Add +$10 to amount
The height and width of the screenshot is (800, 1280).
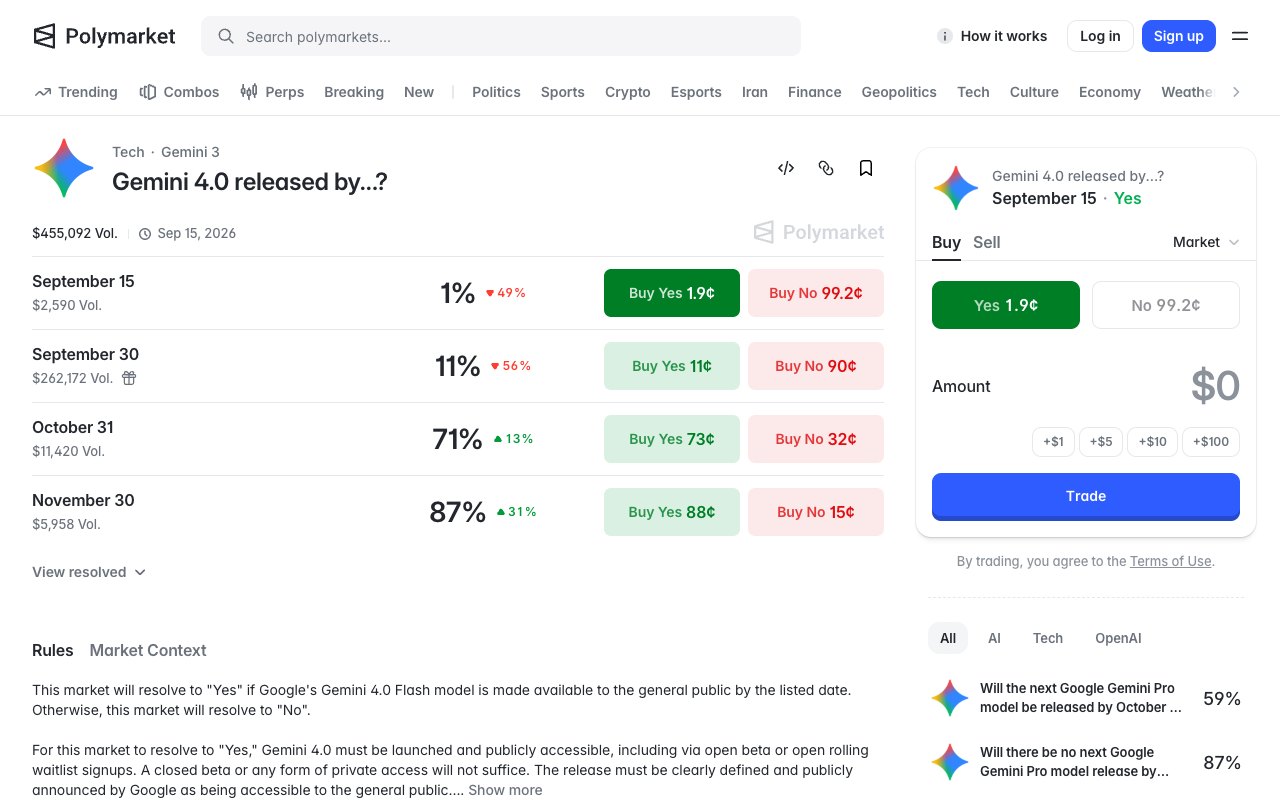(x=1152, y=441)
